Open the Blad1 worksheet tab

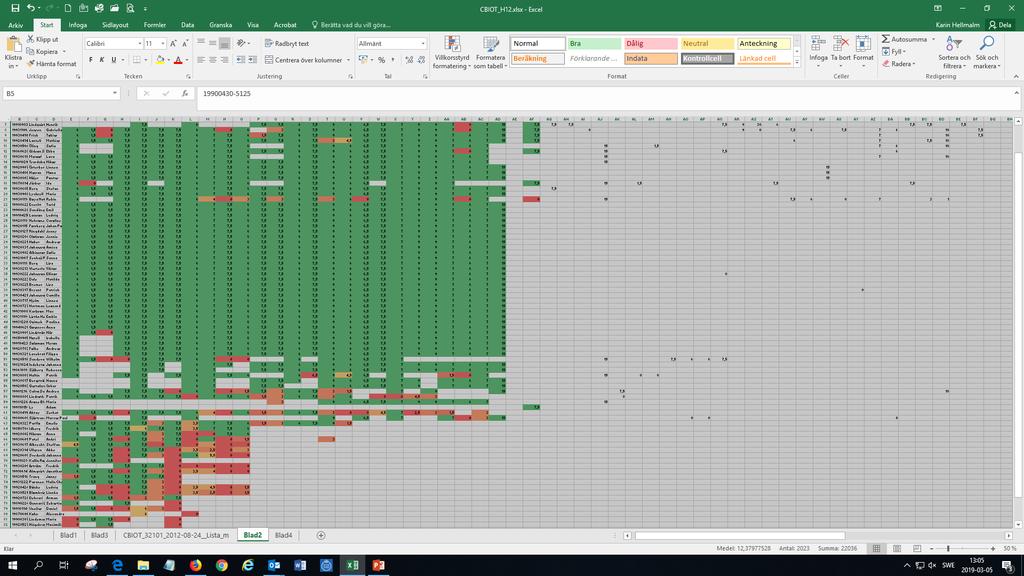coord(68,535)
